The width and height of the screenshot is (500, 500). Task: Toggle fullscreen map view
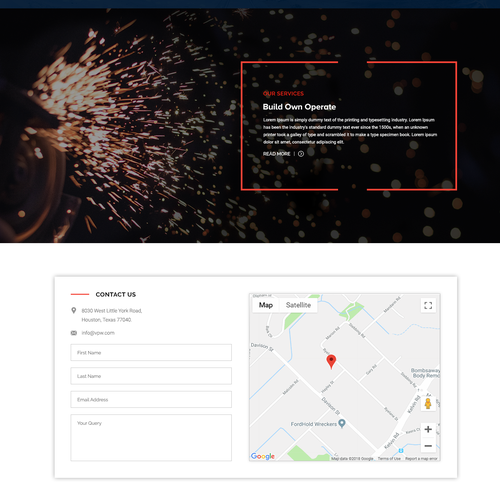428,305
